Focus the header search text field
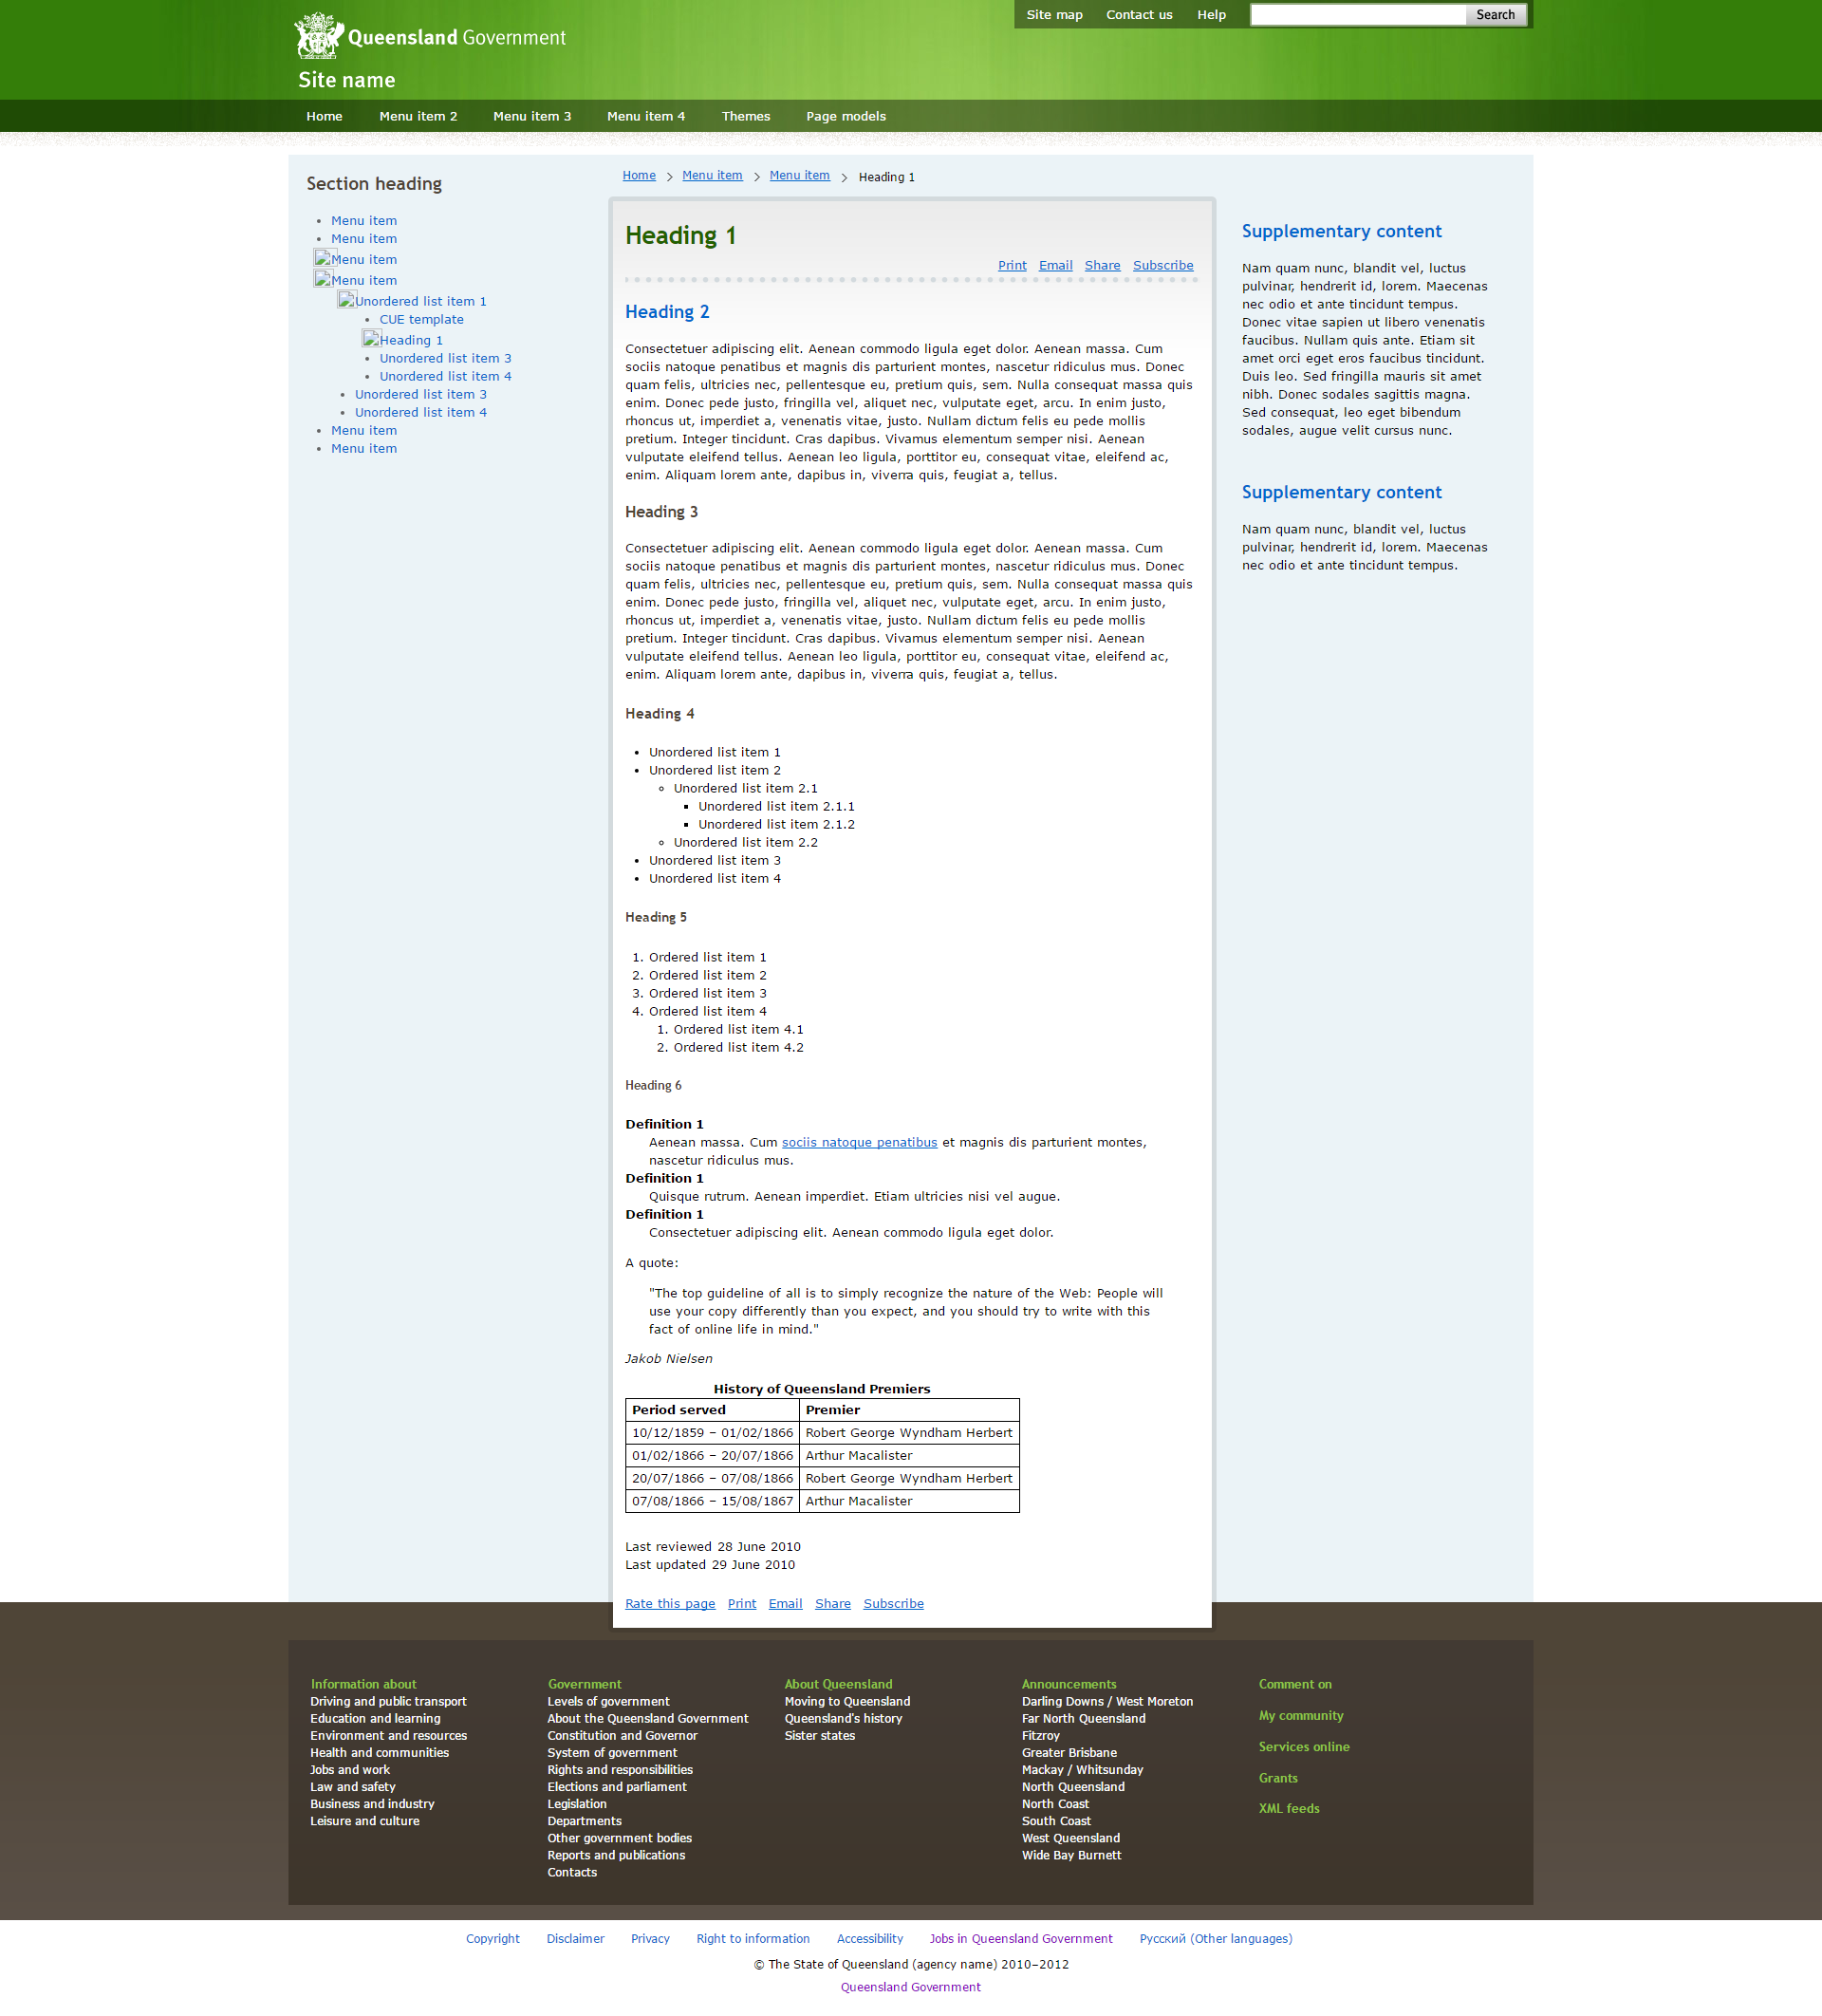This screenshot has height=2016, width=1822. (x=1357, y=14)
